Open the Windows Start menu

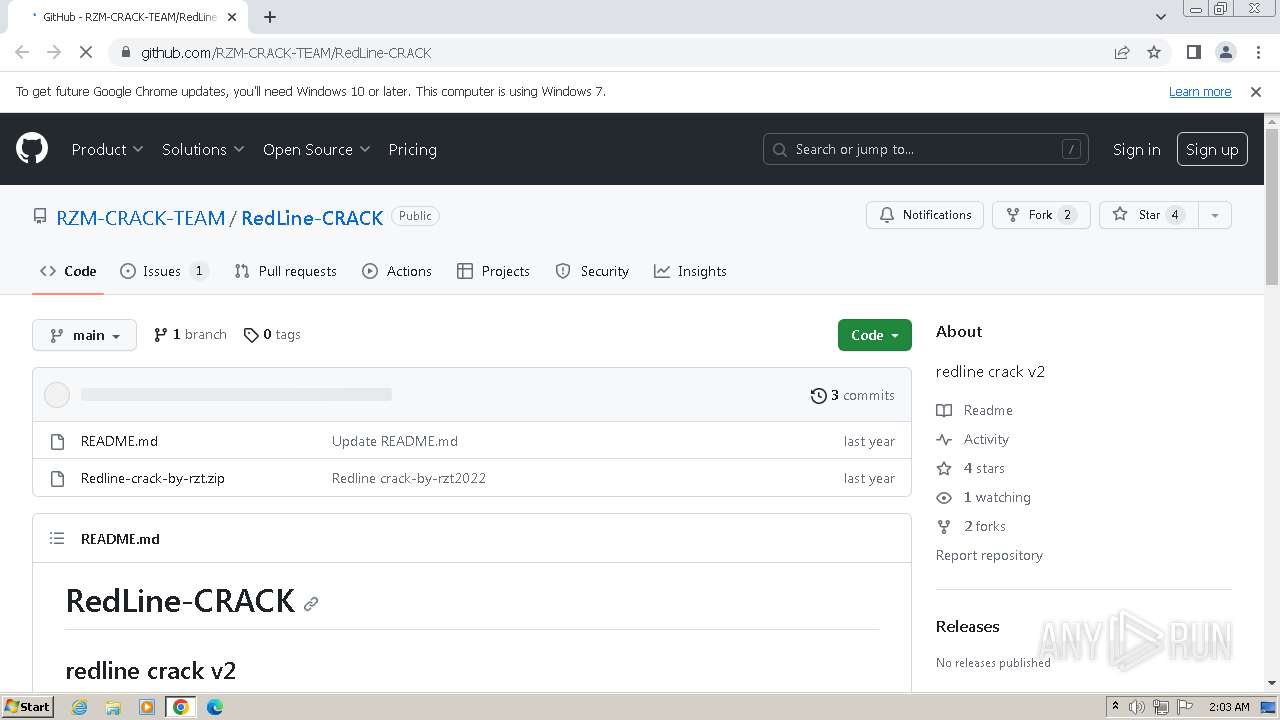click(28, 706)
